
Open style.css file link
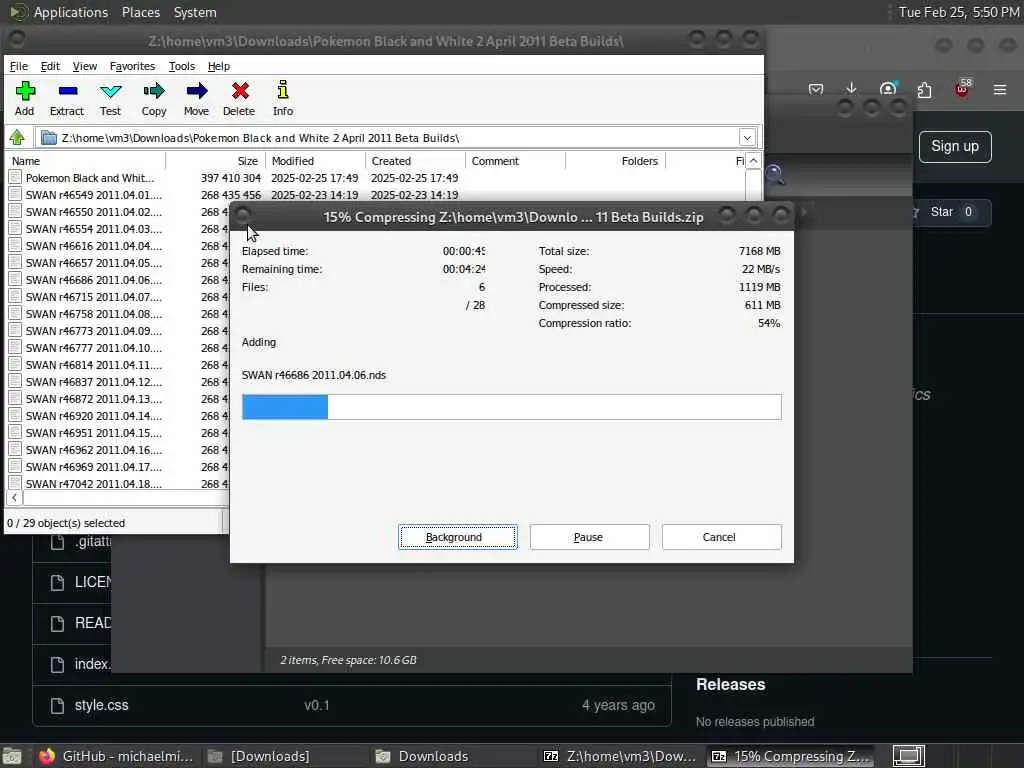click(101, 705)
